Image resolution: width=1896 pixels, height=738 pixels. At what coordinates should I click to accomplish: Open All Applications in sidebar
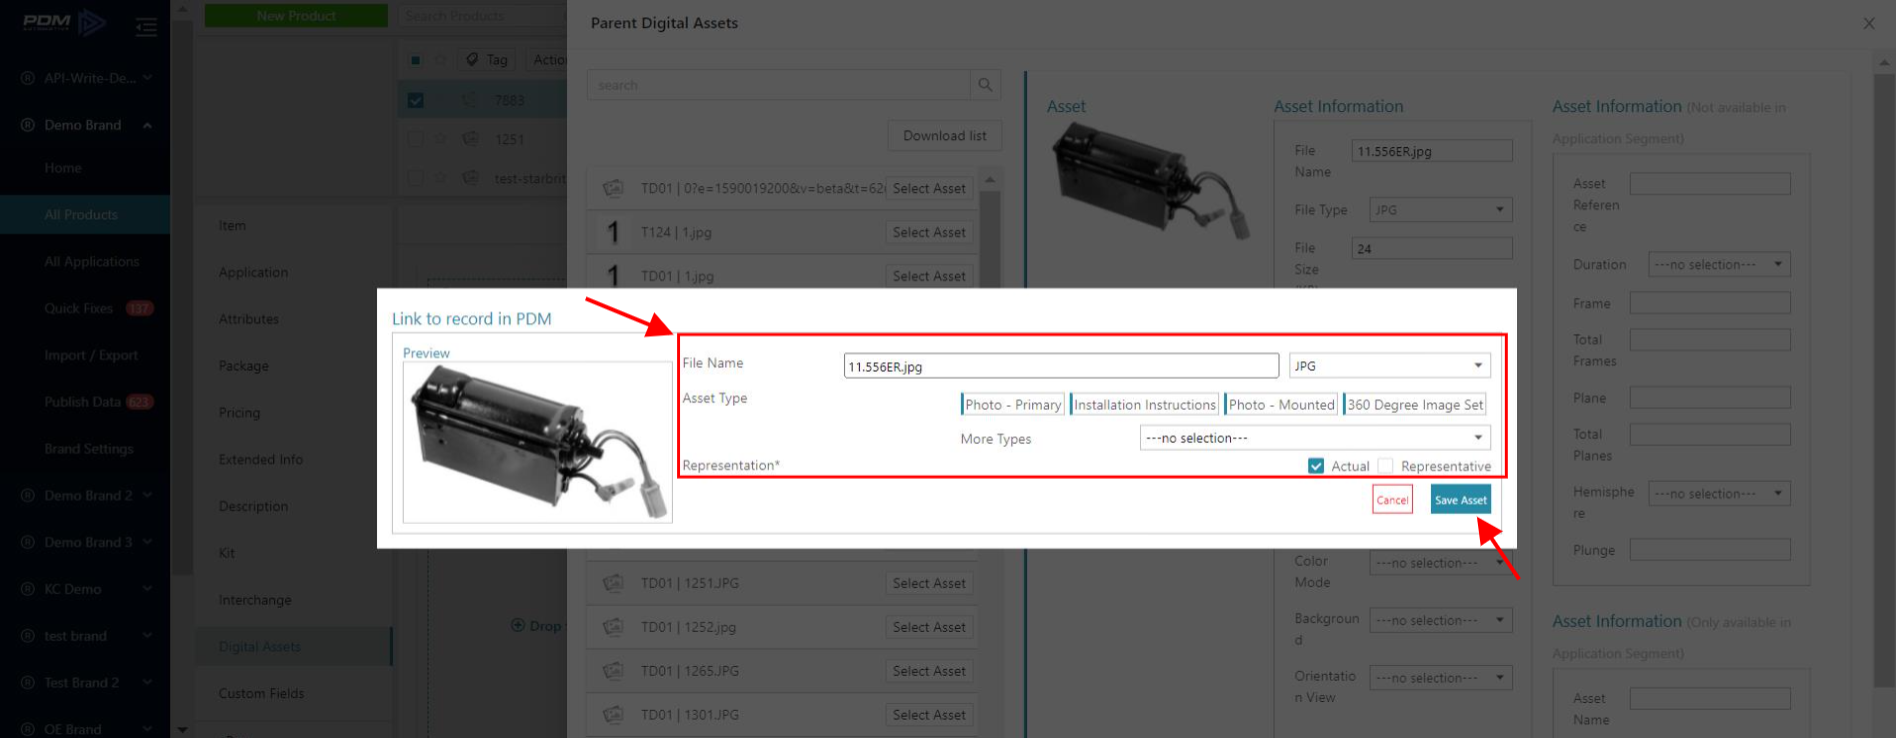point(92,262)
